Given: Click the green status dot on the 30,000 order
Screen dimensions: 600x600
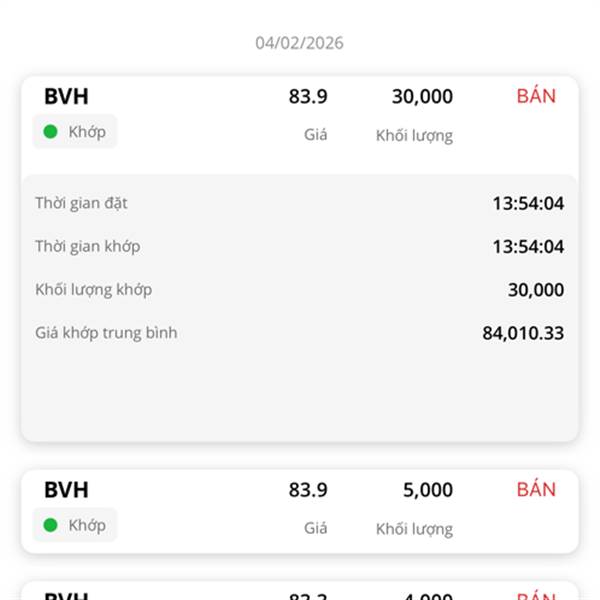Looking at the screenshot, I should click(x=50, y=131).
